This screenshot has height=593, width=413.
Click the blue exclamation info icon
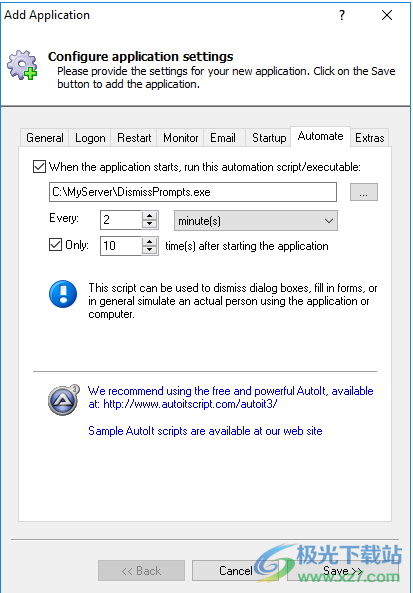pyautogui.click(x=63, y=294)
